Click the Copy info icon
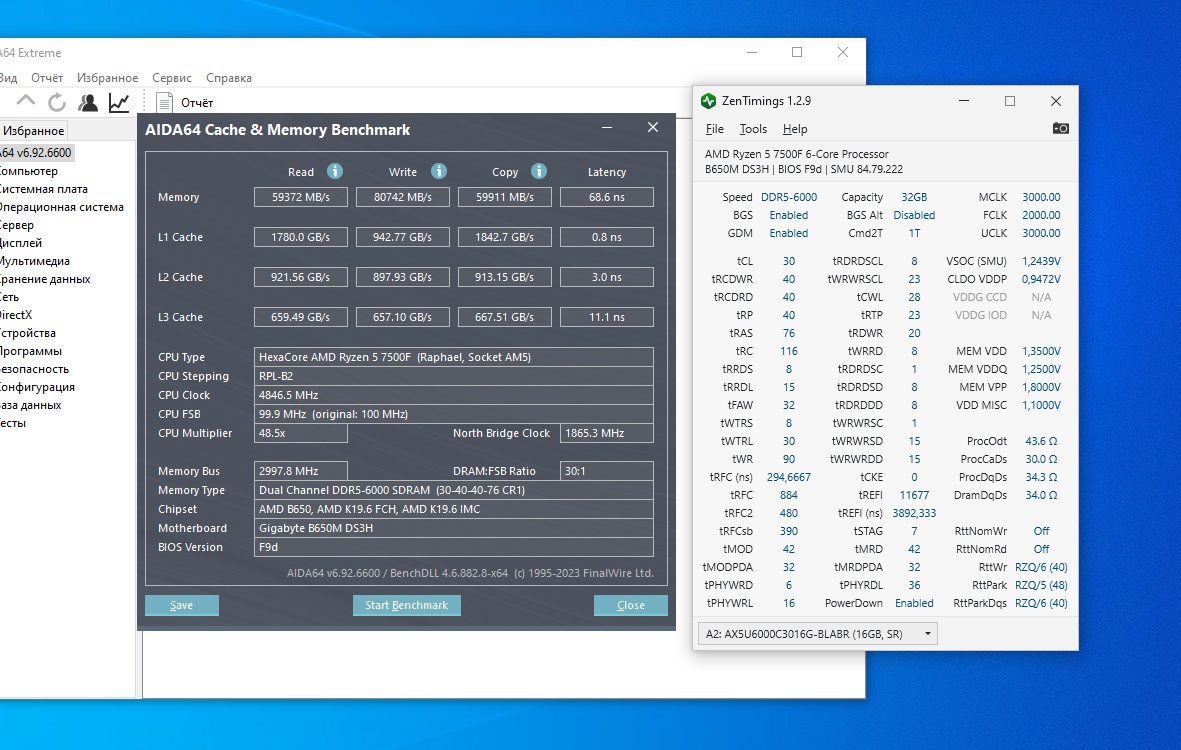Viewport: 1181px width, 750px height. pos(539,171)
